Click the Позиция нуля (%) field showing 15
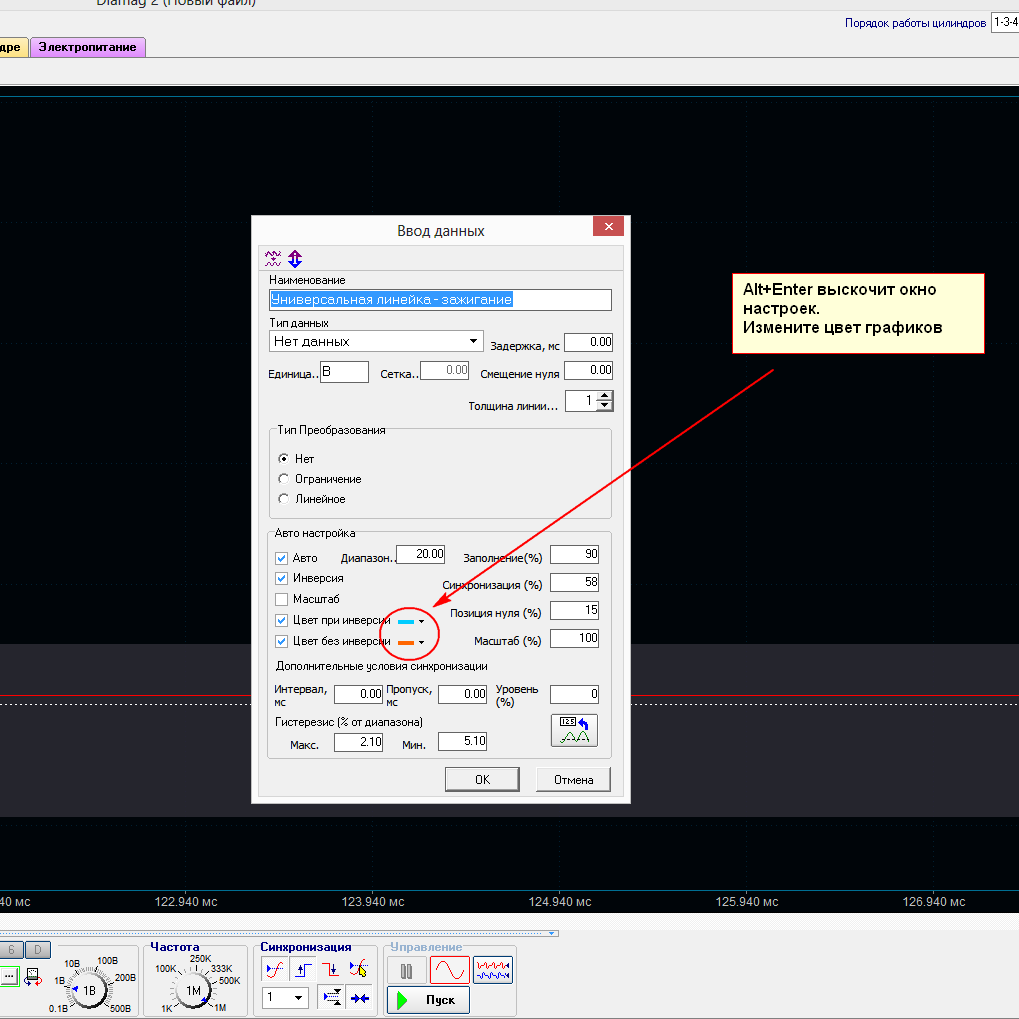 tap(574, 610)
